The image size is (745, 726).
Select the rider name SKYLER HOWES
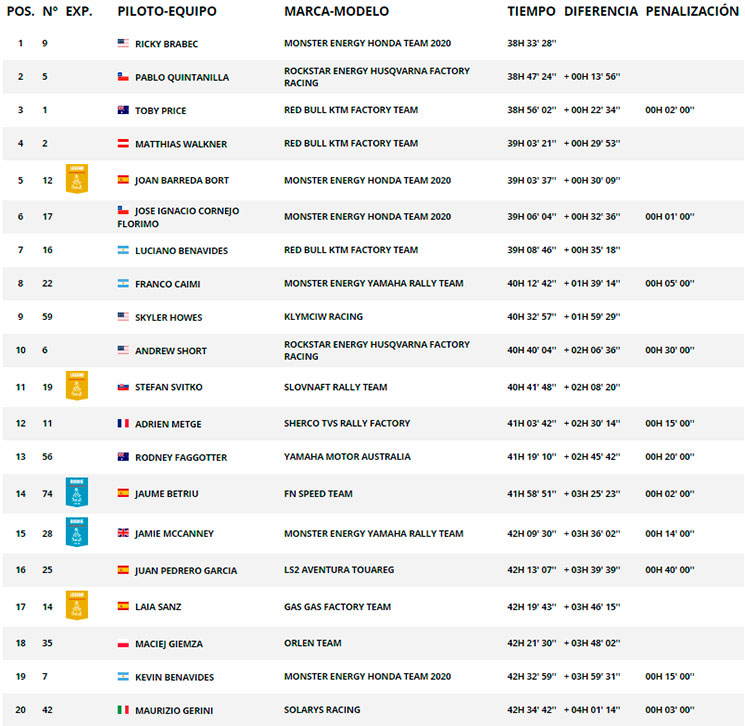click(x=169, y=317)
